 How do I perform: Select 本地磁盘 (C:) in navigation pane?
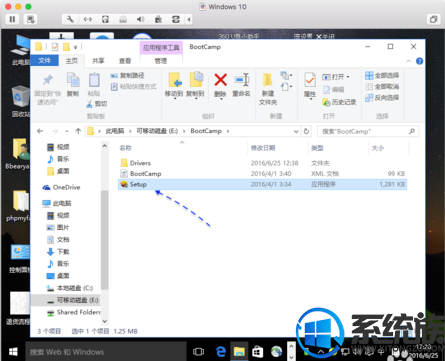point(70,288)
